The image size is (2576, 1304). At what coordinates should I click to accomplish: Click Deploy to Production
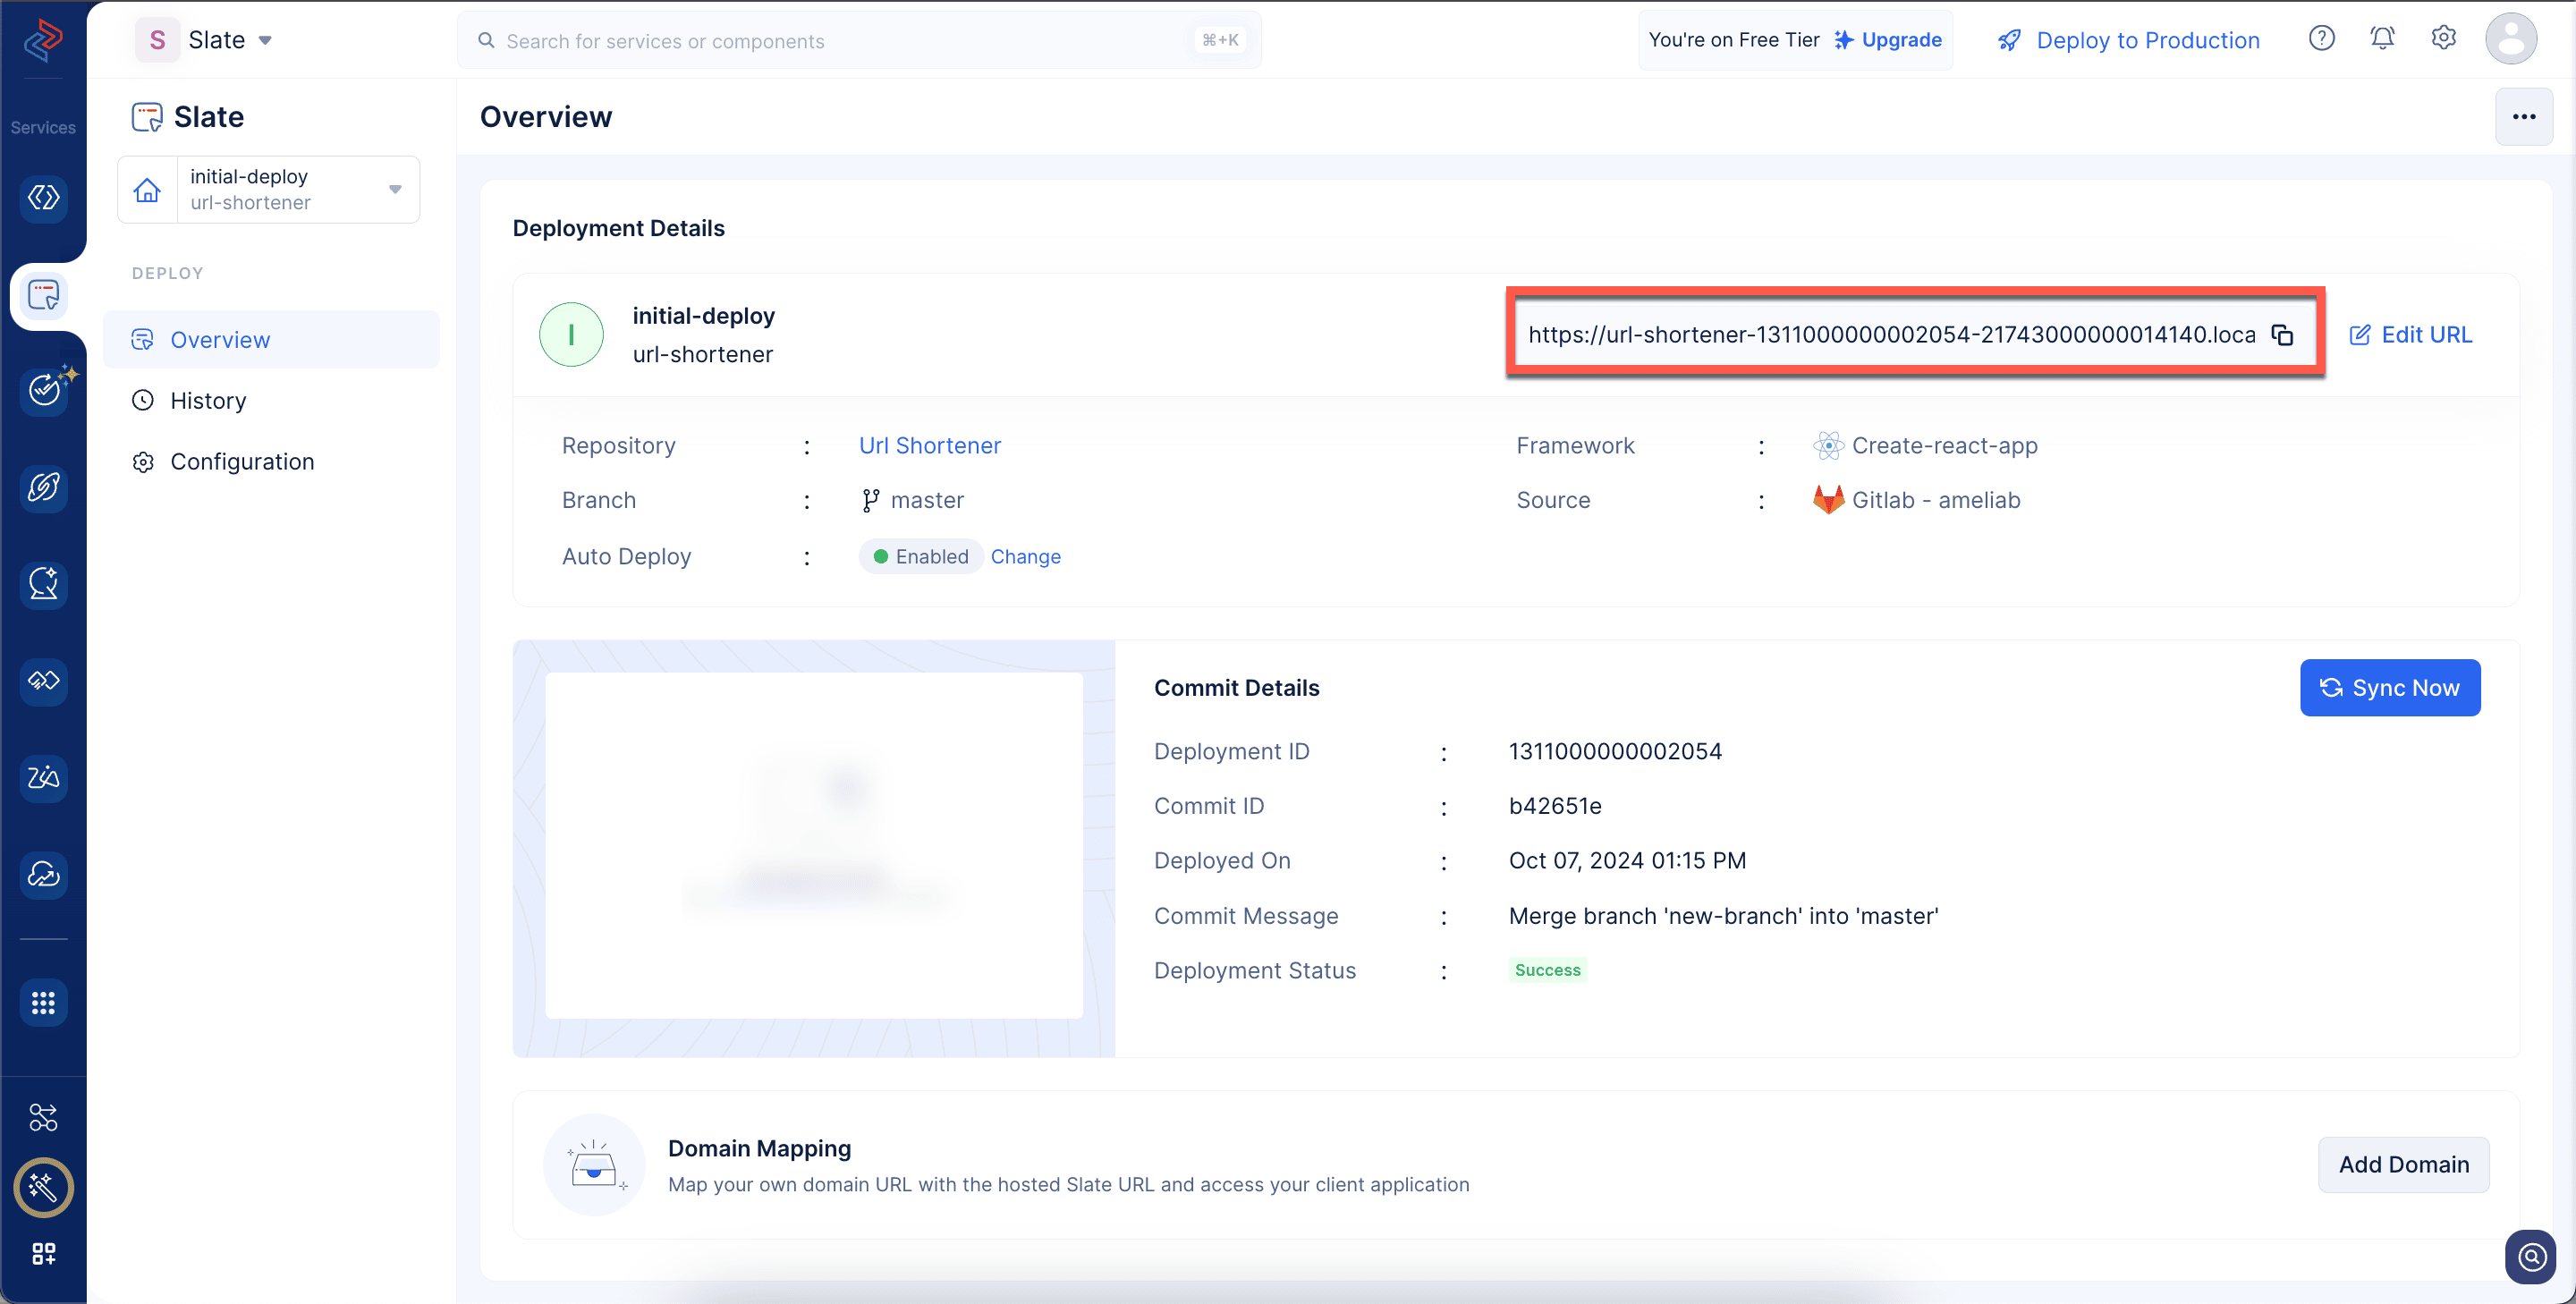coord(2128,40)
